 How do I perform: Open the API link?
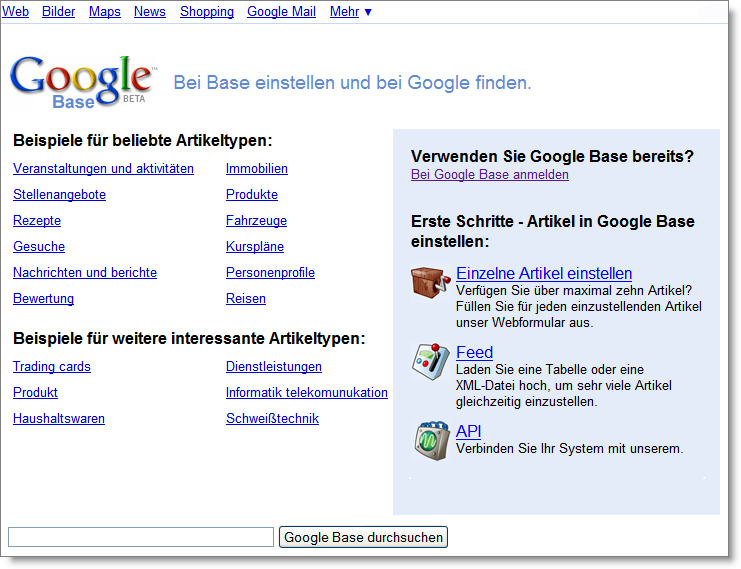click(x=468, y=431)
